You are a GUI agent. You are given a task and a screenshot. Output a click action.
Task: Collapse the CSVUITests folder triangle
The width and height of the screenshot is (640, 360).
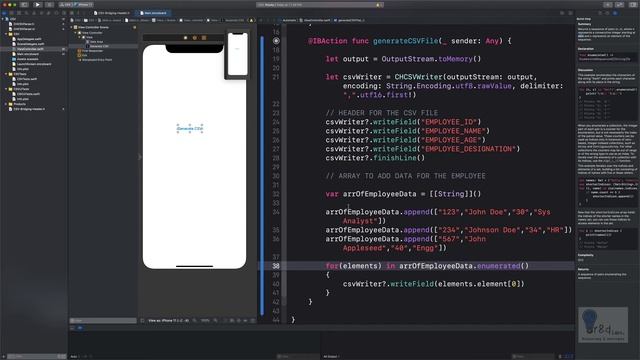point(6,89)
